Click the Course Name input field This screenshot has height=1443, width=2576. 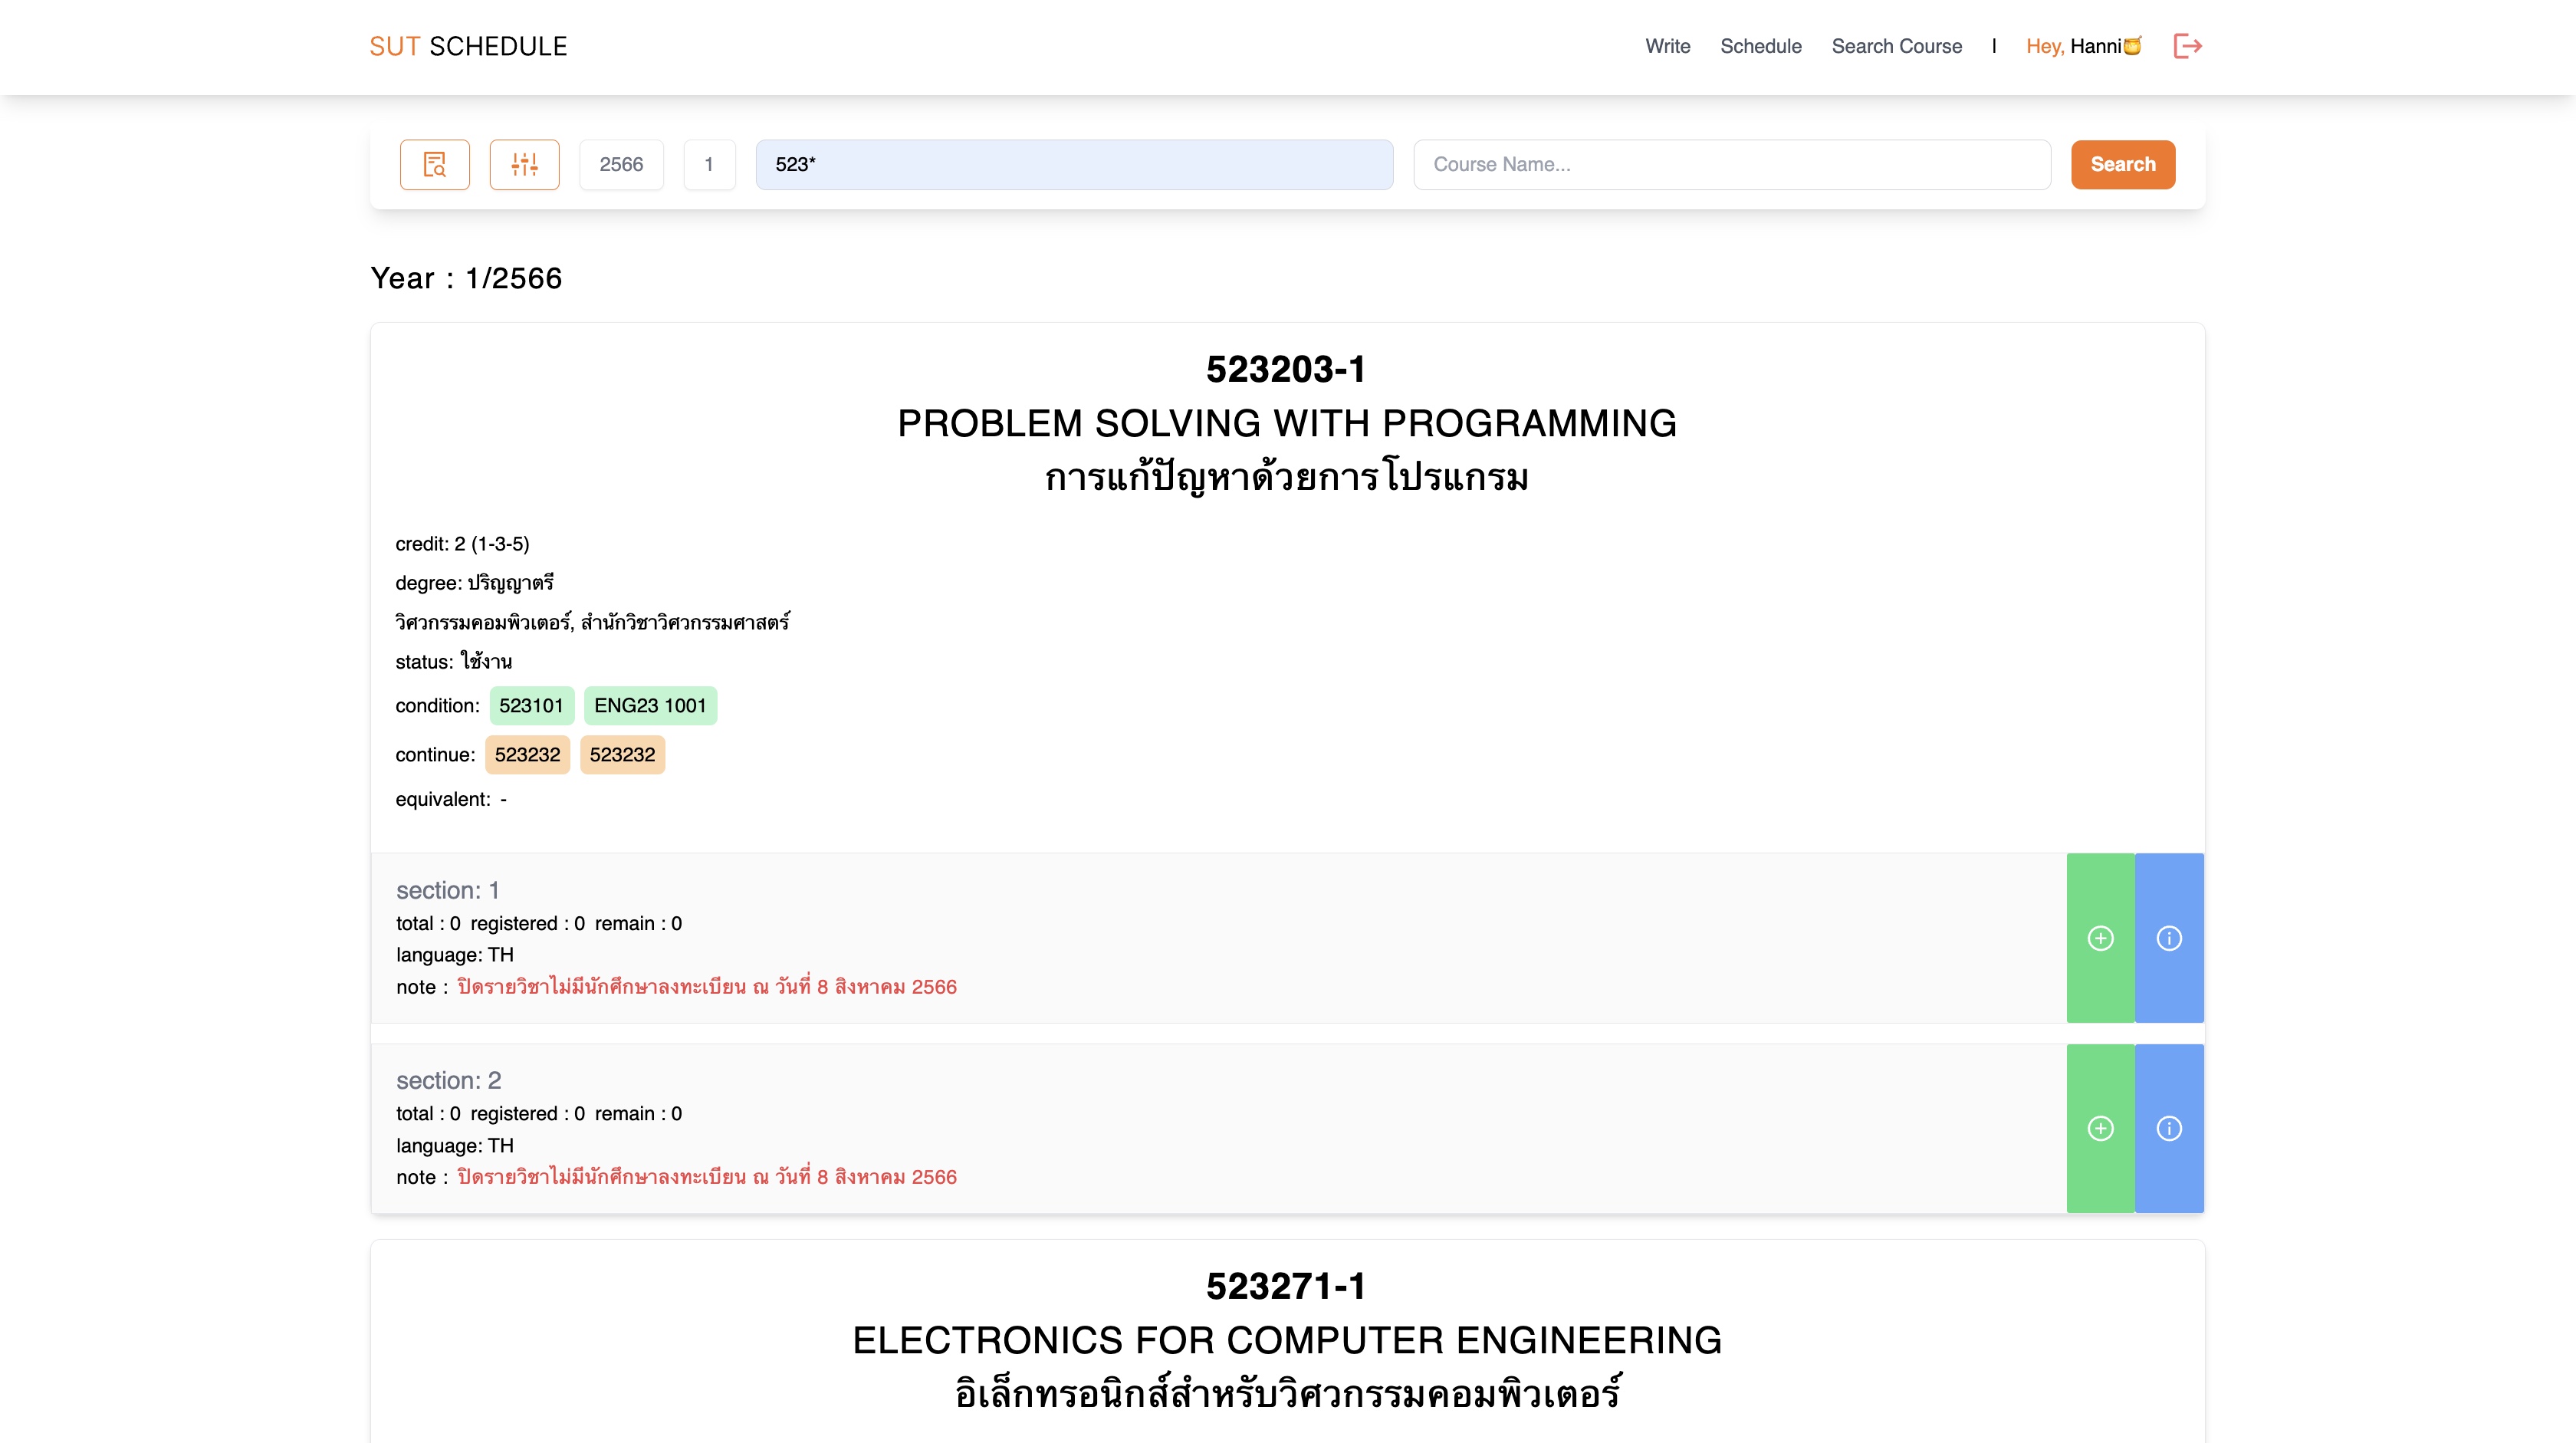click(x=1731, y=165)
